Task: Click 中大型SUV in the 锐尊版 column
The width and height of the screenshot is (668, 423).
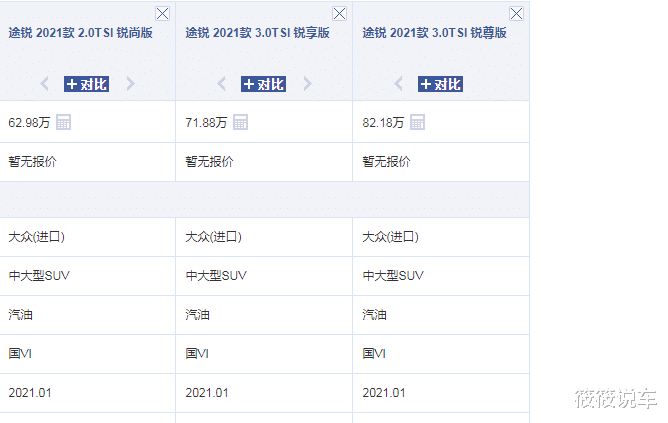Action: click(x=393, y=276)
